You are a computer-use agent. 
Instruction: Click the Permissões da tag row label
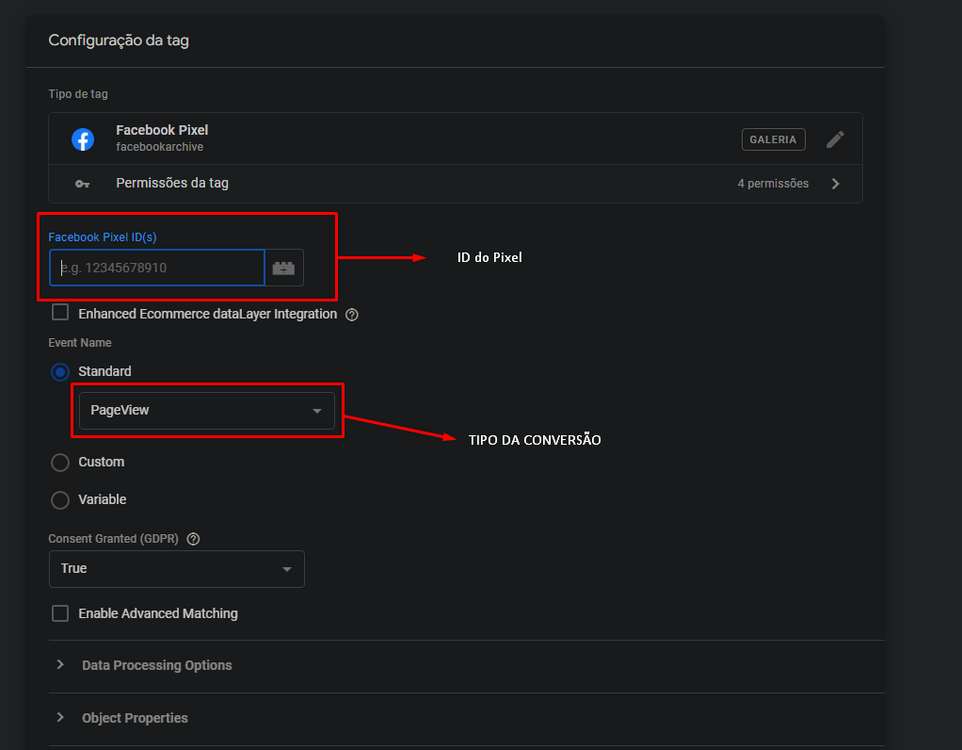click(172, 183)
